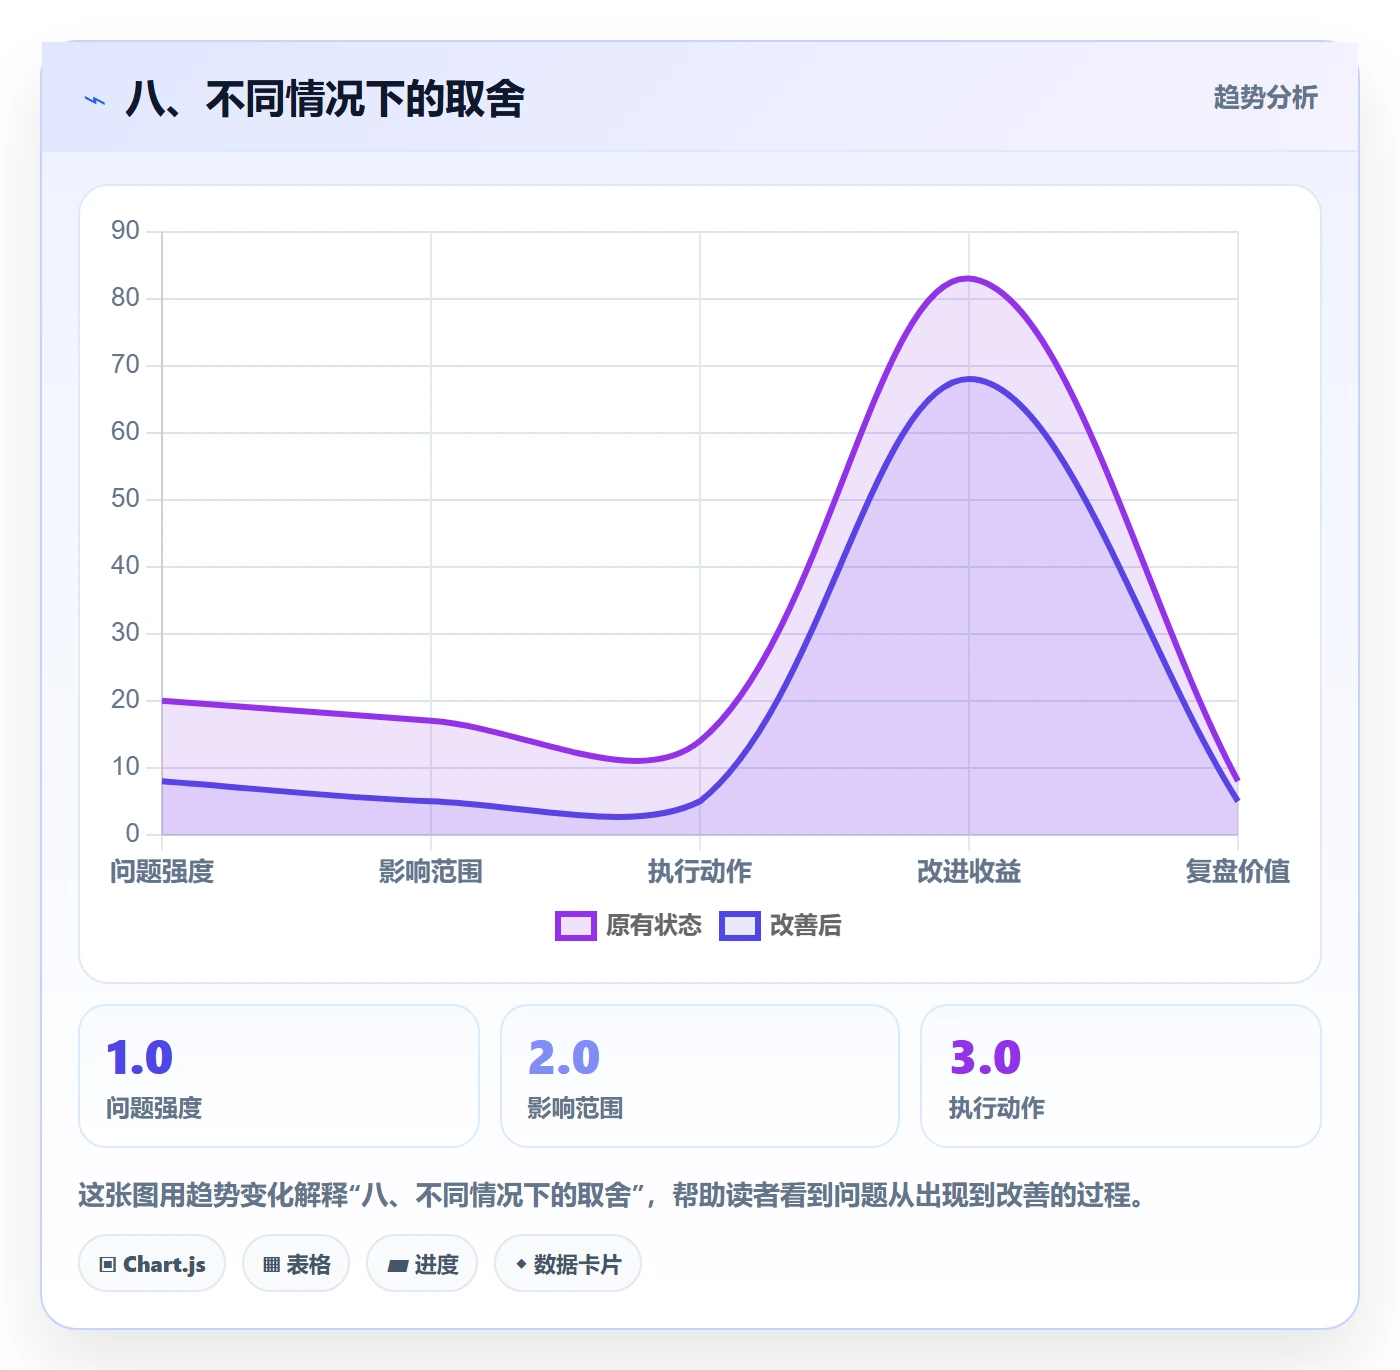
Task: Click the 90 y-axis tick label
Action: [x=125, y=231]
